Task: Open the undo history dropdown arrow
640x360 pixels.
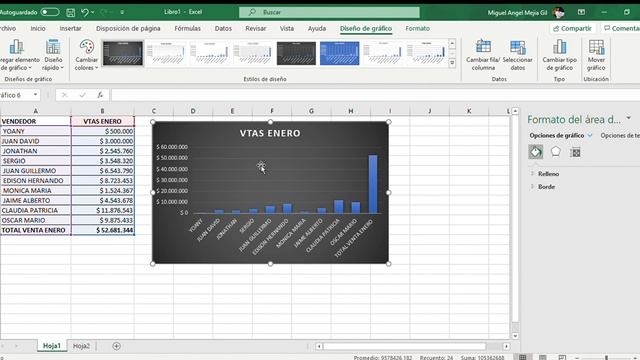Action: click(x=93, y=13)
